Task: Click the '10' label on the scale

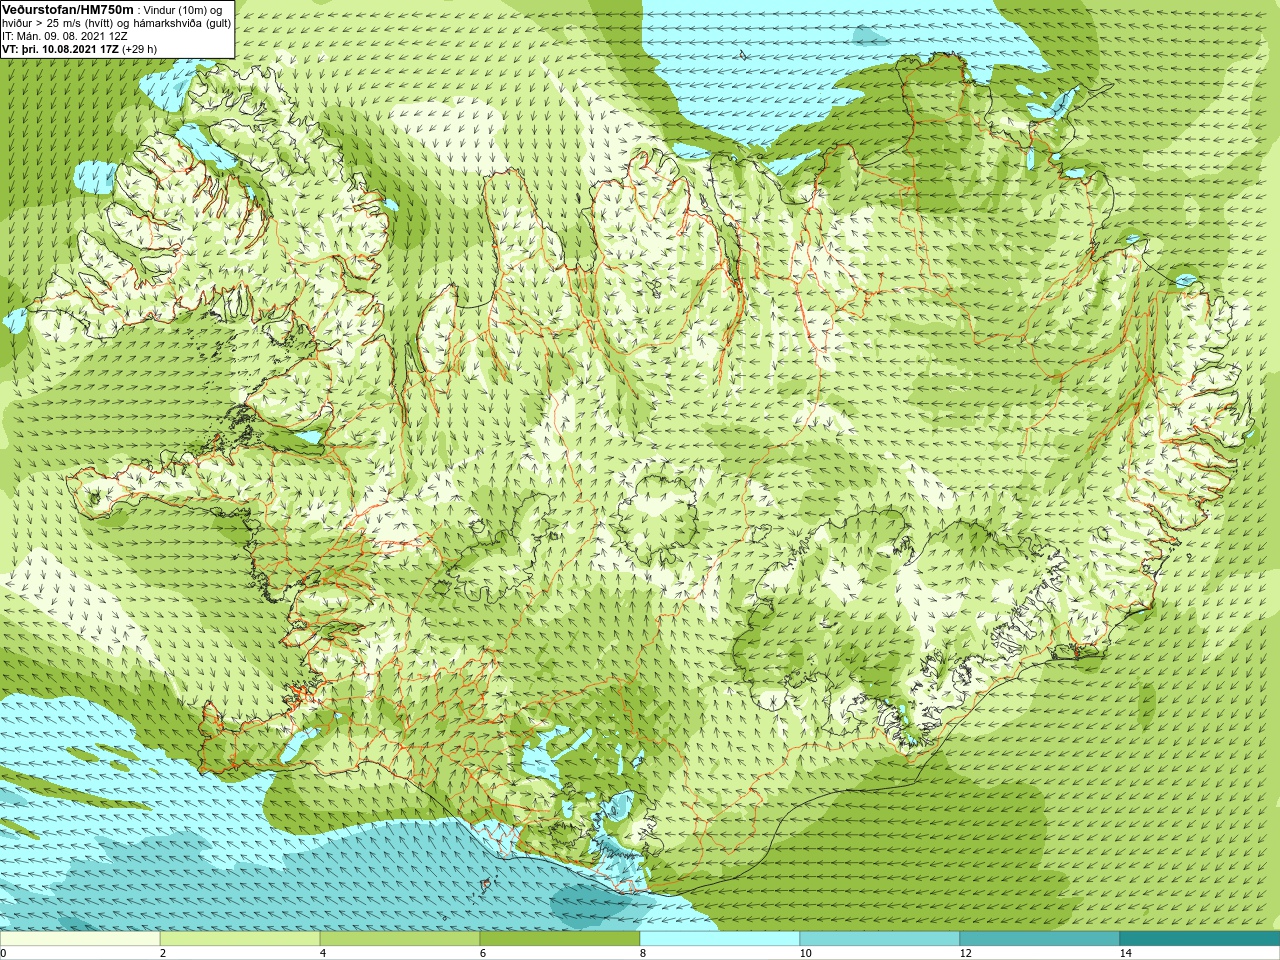Action: point(805,953)
